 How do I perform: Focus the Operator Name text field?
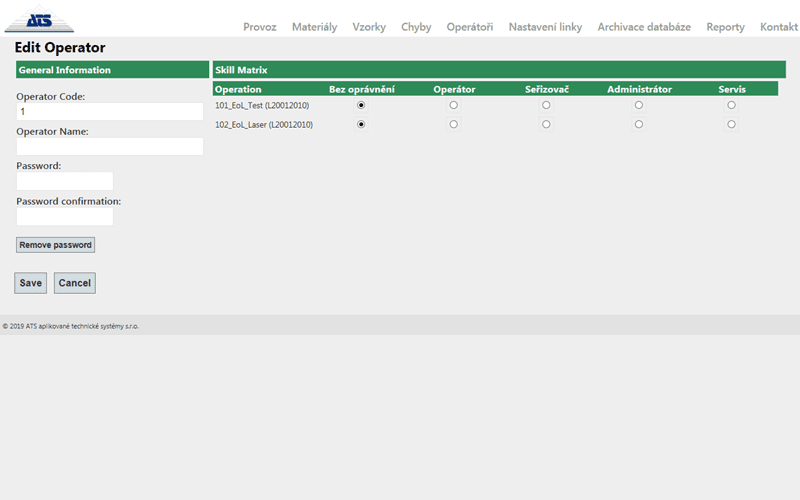coord(110,147)
